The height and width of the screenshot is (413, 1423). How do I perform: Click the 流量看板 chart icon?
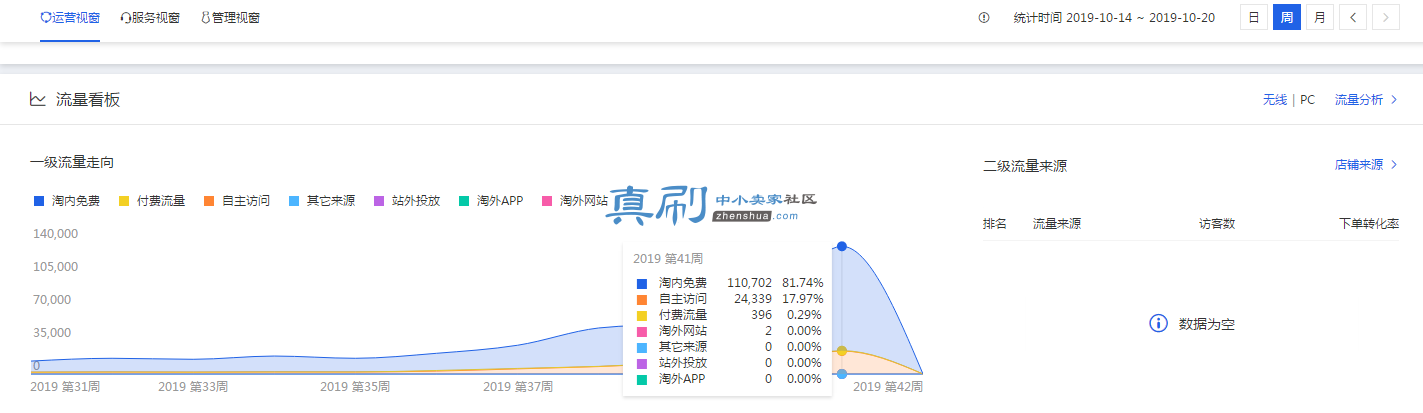pos(38,99)
